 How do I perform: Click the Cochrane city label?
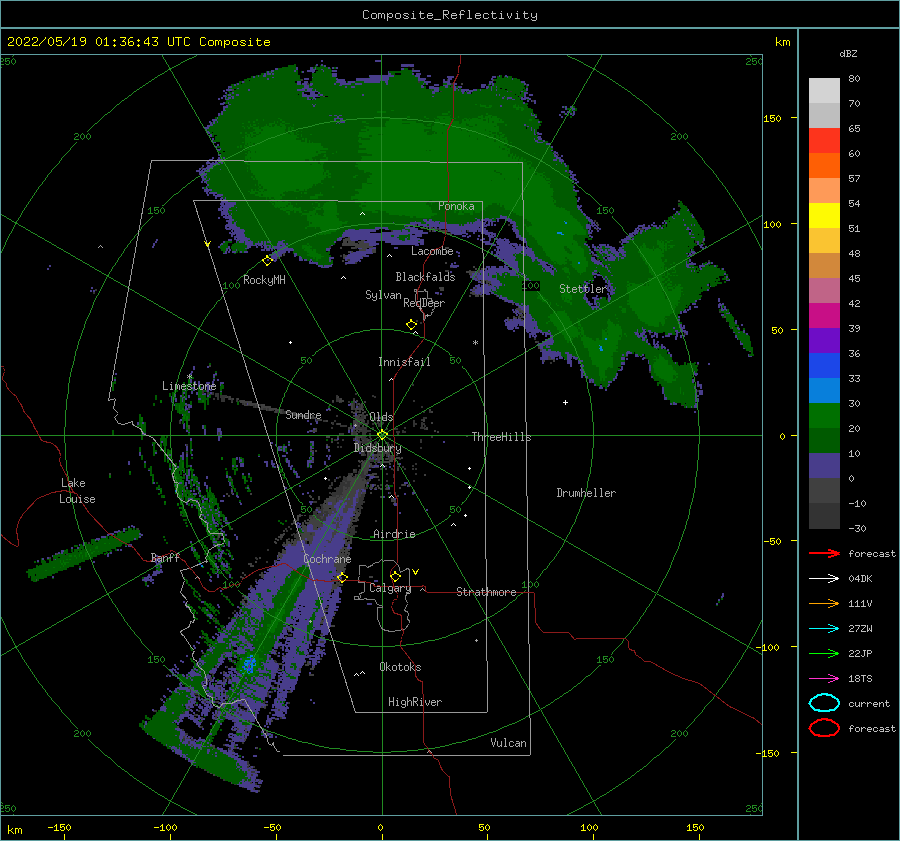tap(327, 559)
